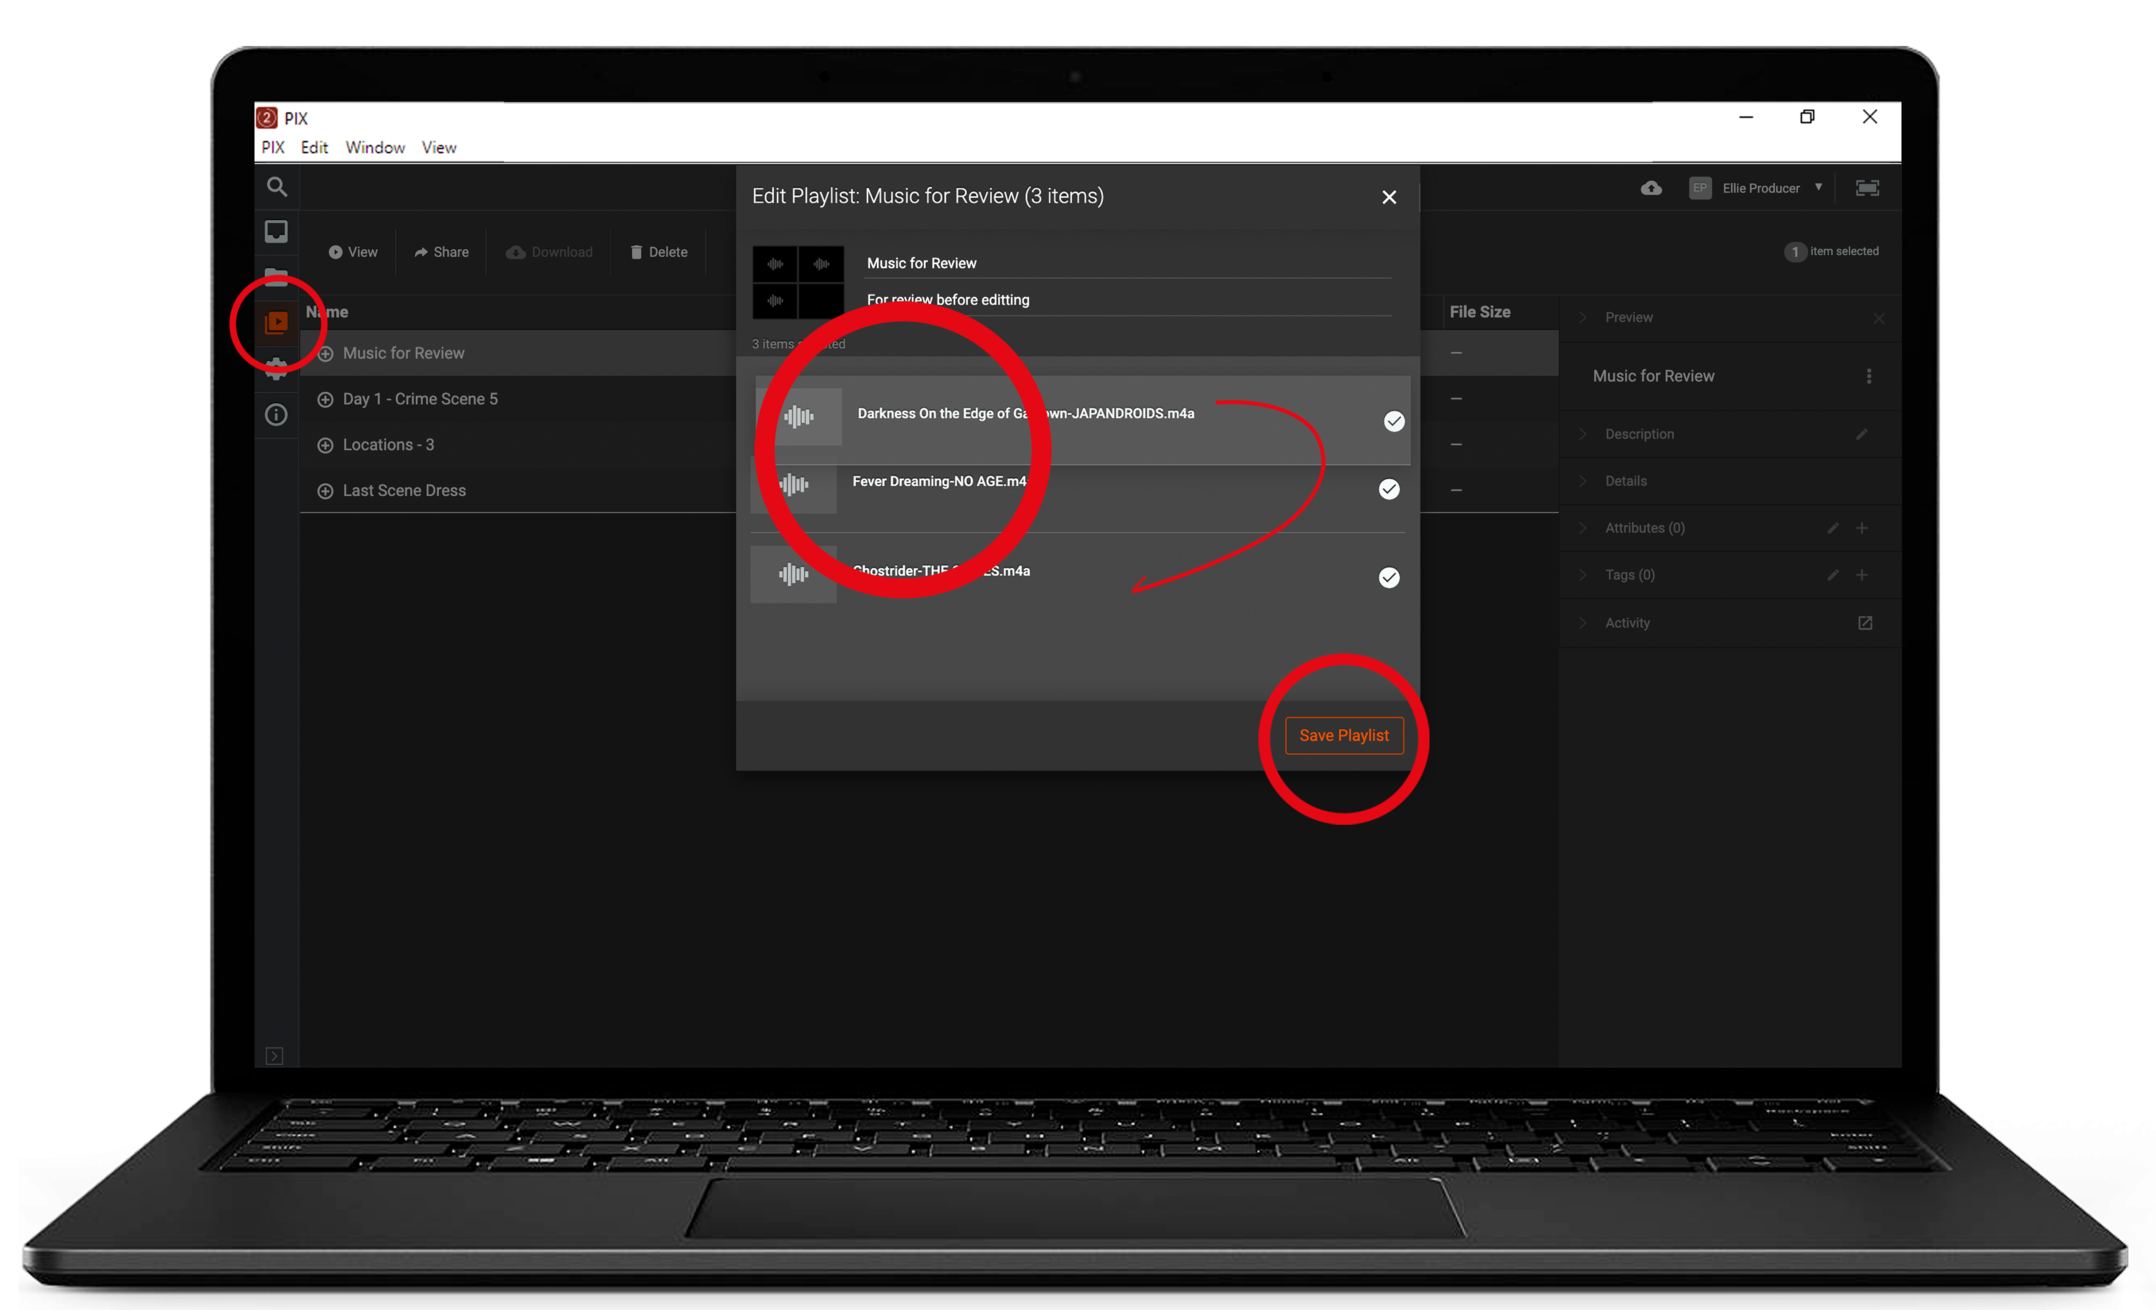The height and width of the screenshot is (1310, 2156).
Task: Open the Window menu
Action: pyautogui.click(x=375, y=148)
